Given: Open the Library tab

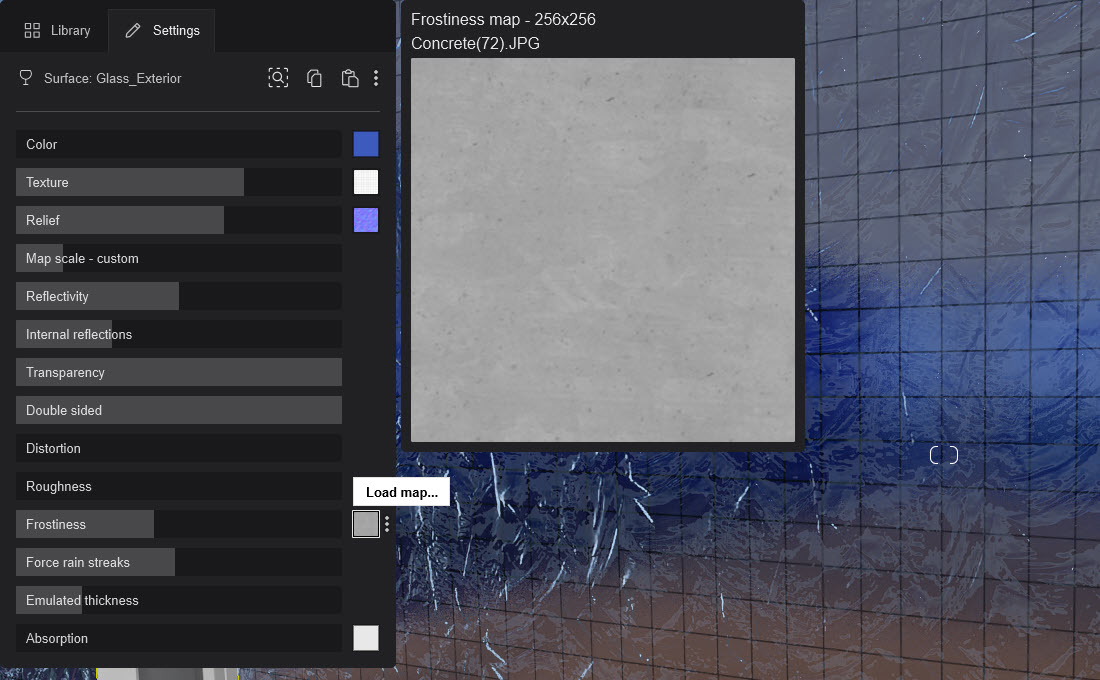Looking at the screenshot, I should tap(58, 30).
